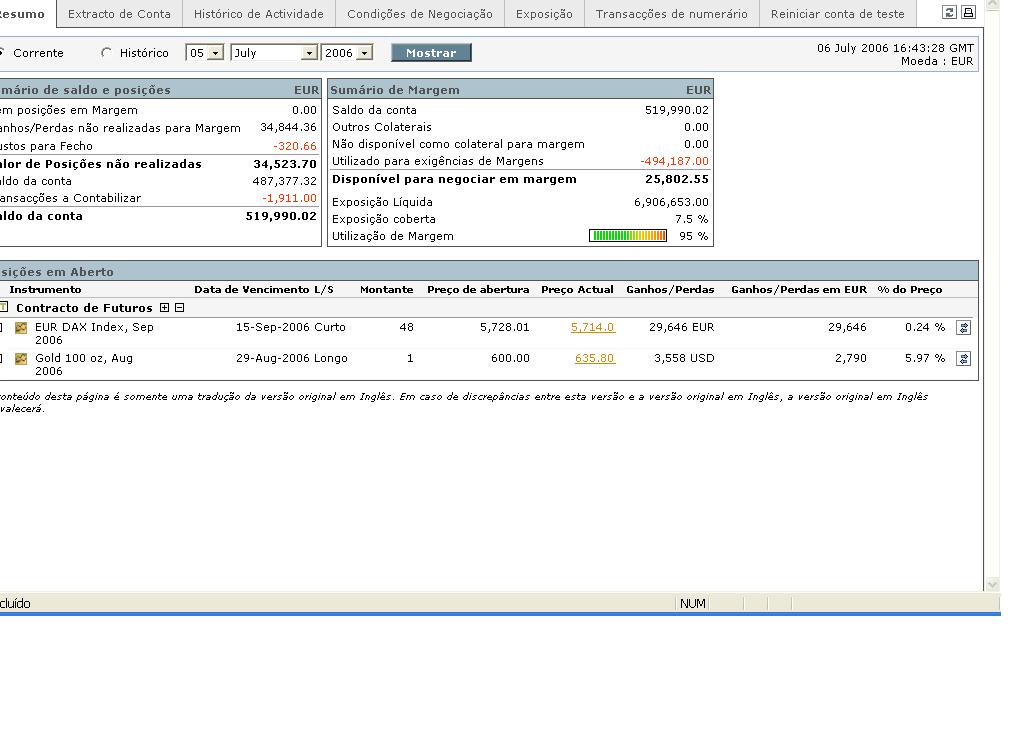
Task: Click the EUR DAX Index instrument icon
Action: [x=21, y=328]
